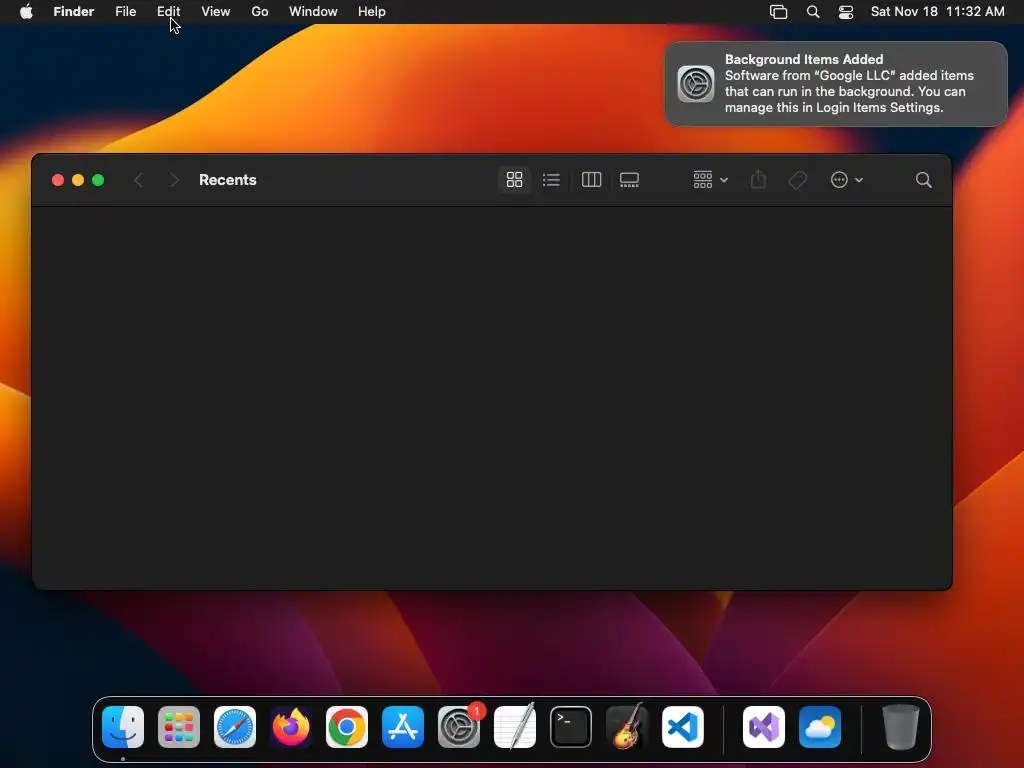Switch Finder to gallery view
The image size is (1024, 768).
click(629, 180)
